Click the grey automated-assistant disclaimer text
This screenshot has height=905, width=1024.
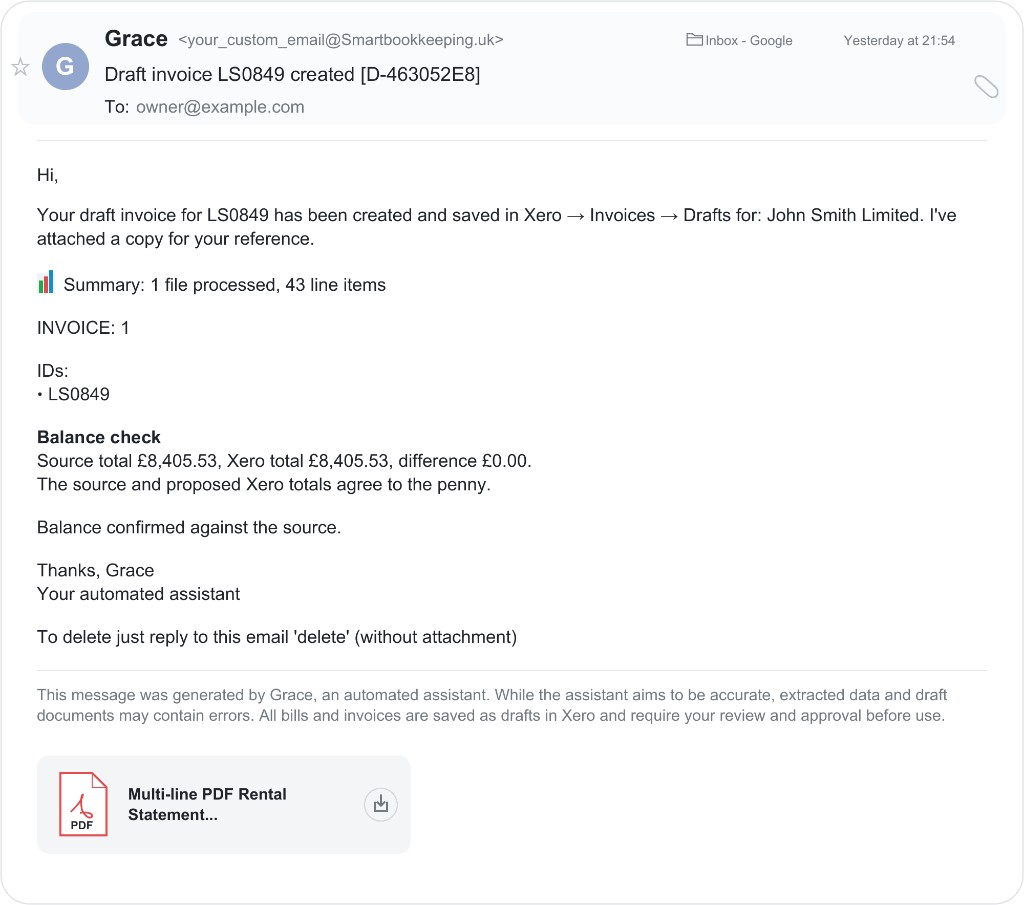pyautogui.click(x=492, y=705)
